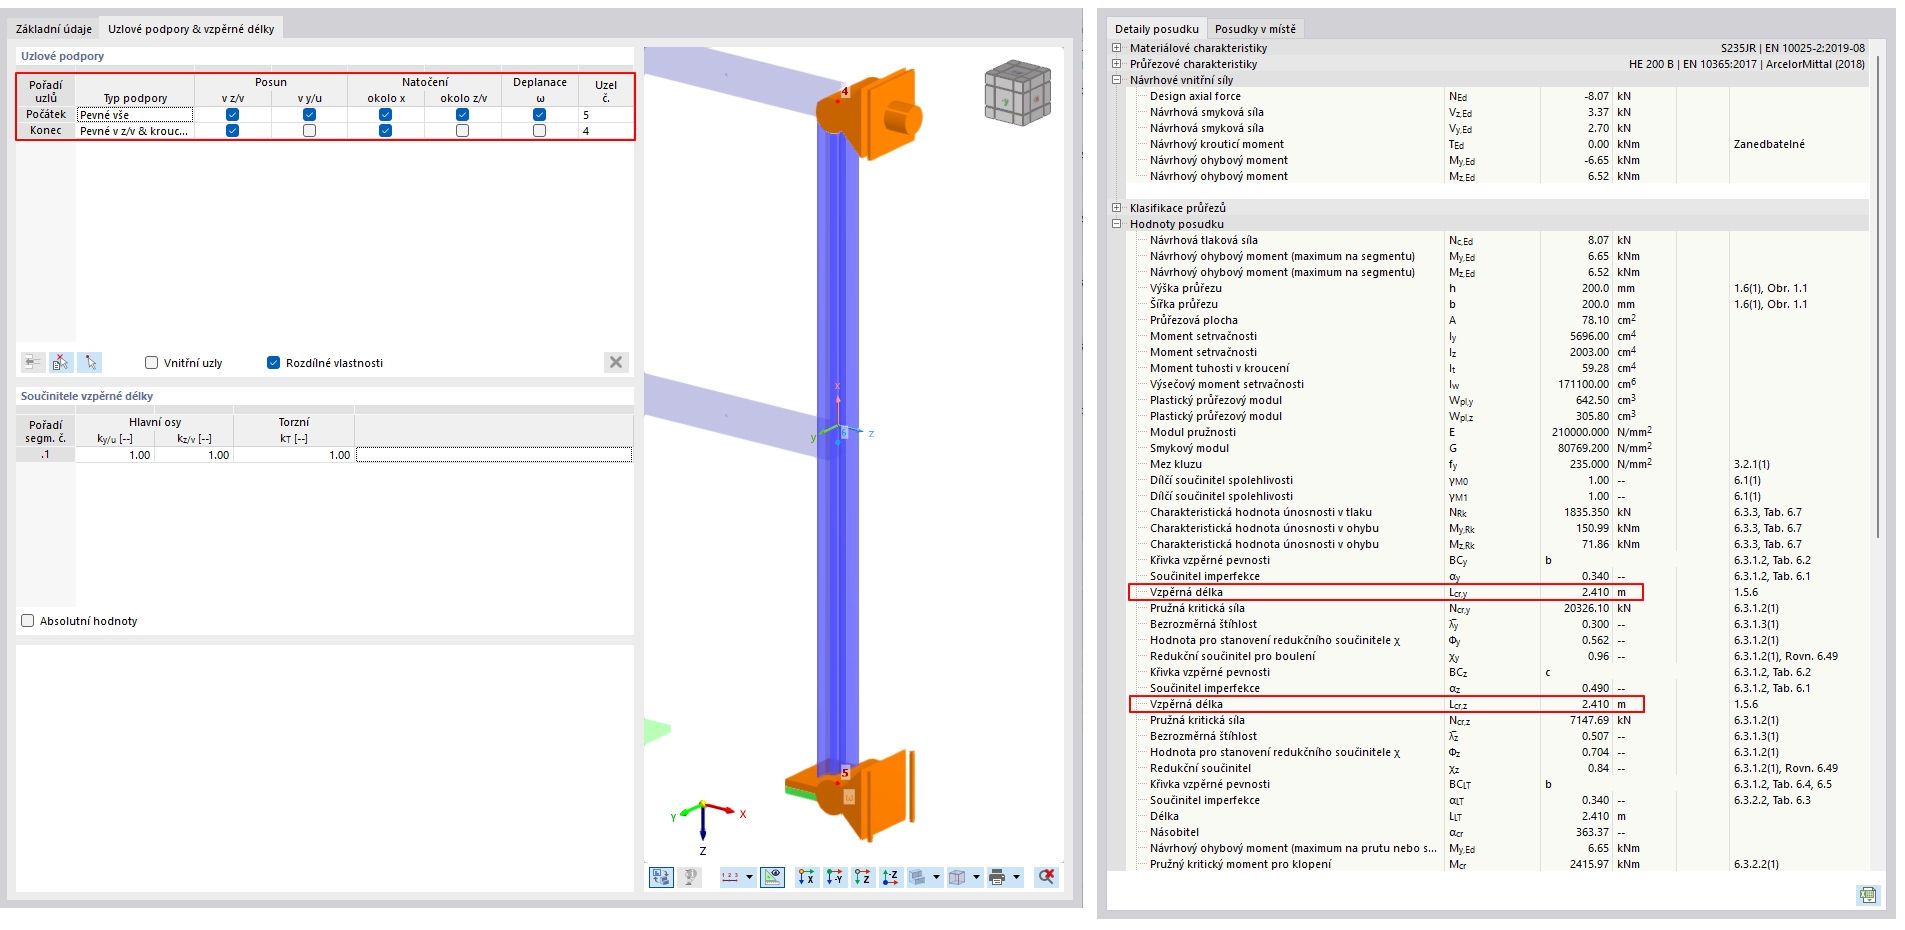Screen dimensions: 1905x930
Task: Click the insert row icon below supports table
Action: coord(33,362)
